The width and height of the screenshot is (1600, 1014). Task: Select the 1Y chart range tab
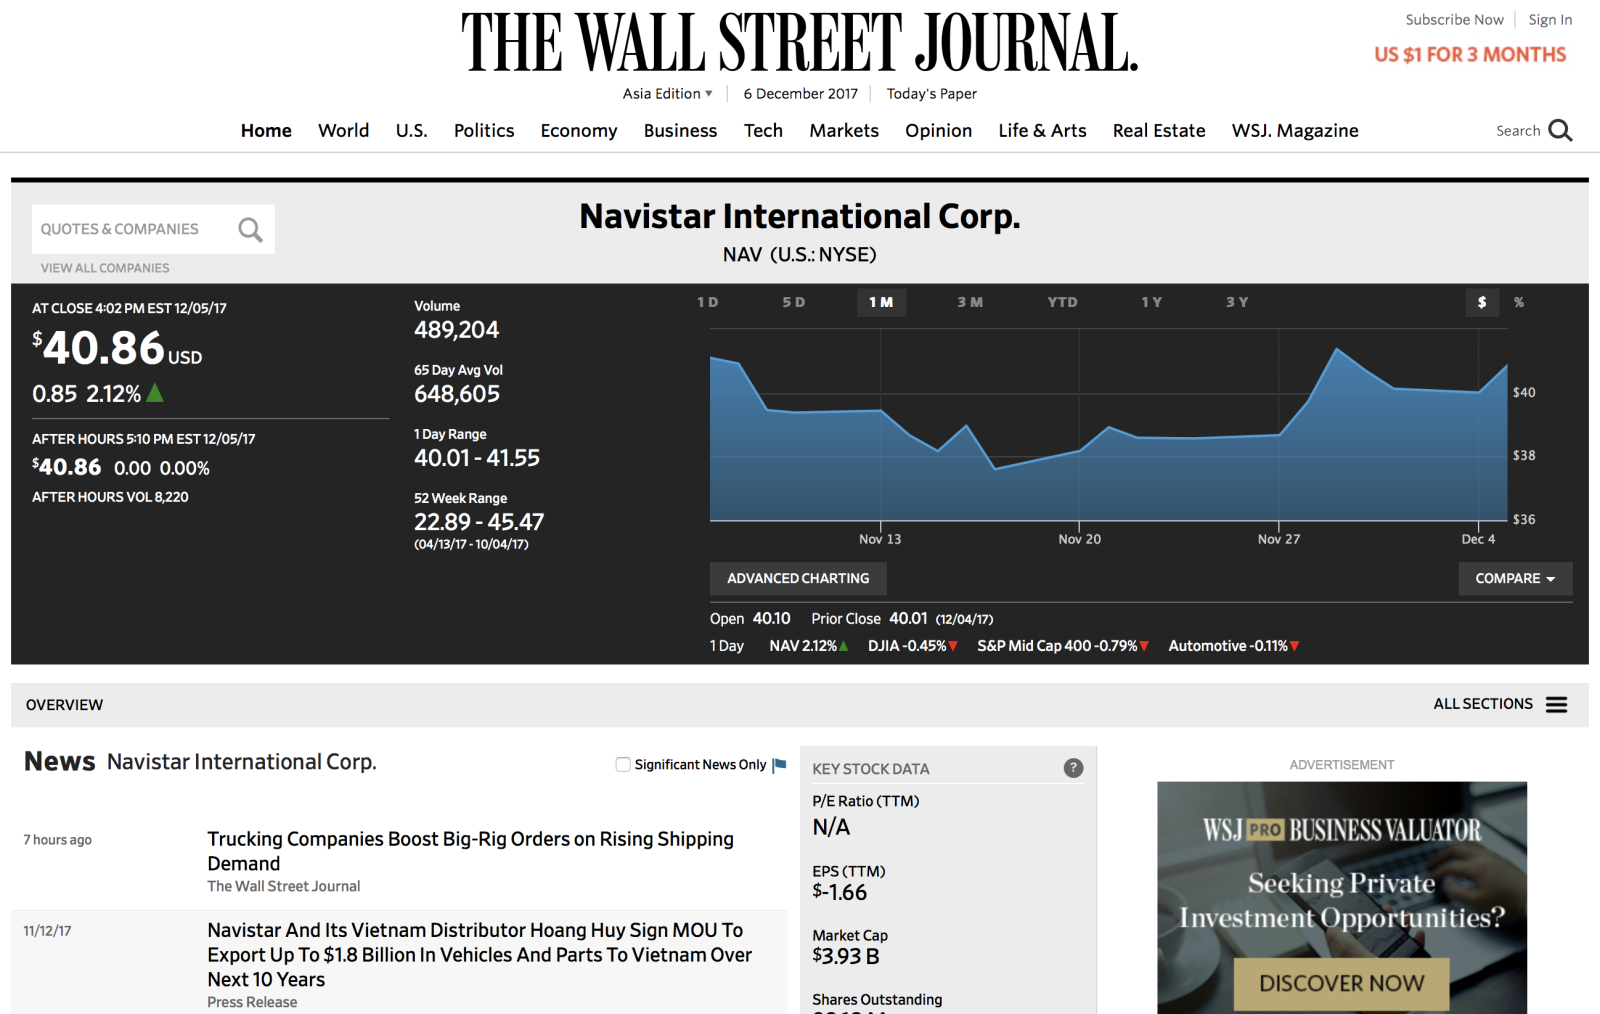tap(1152, 302)
